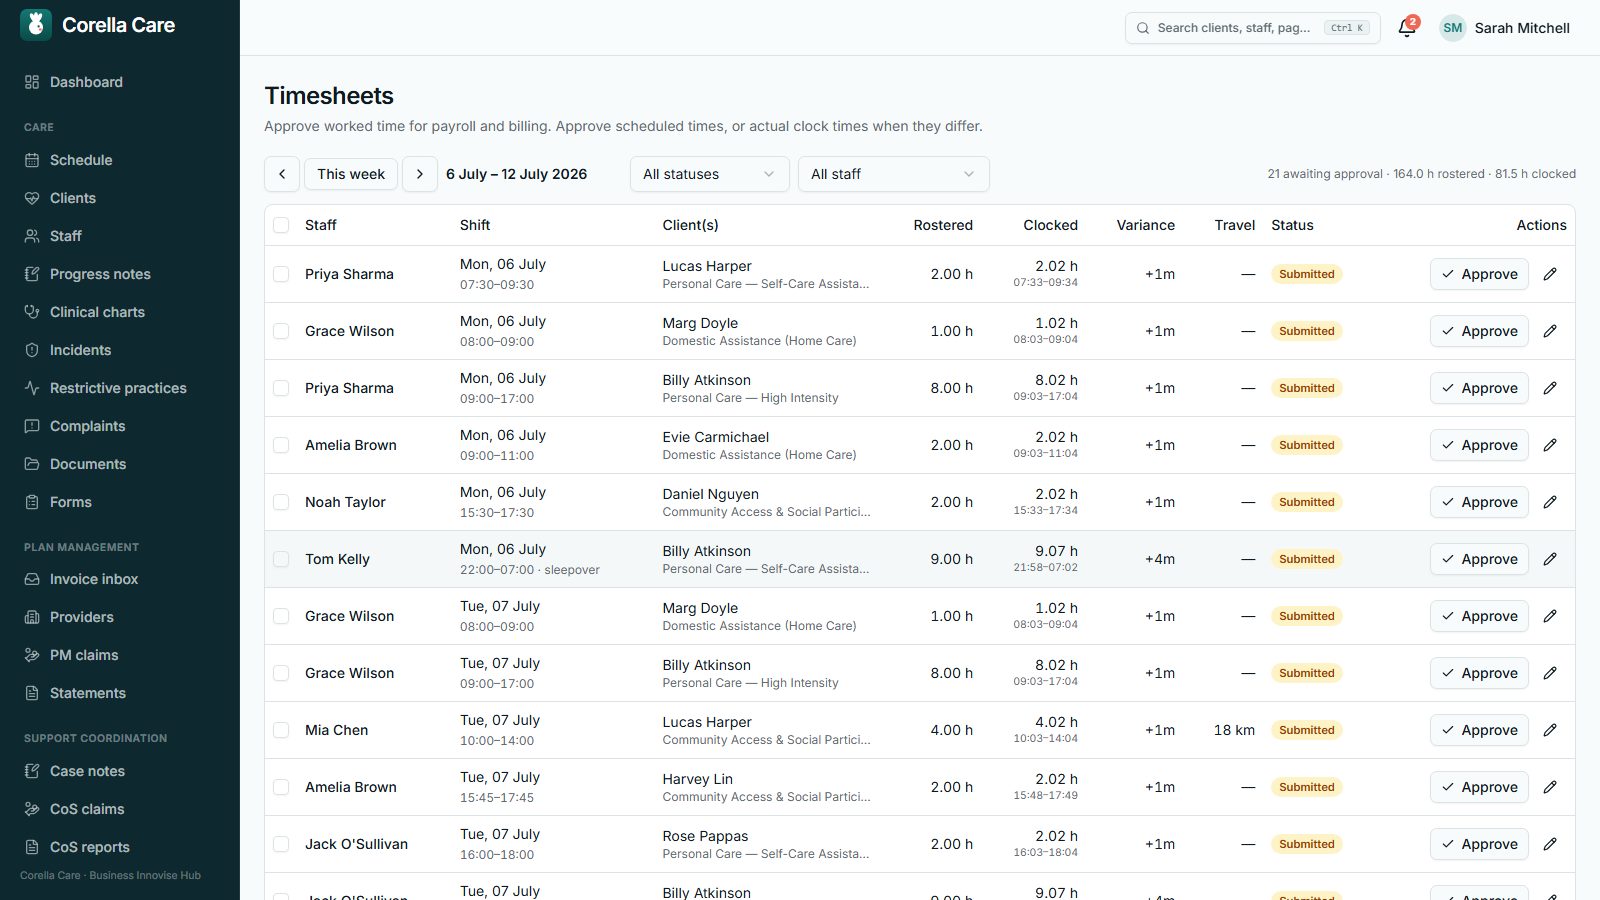Screen dimensions: 1600x900
Task: Approve Priya Sharma 07:30–09:30 shift
Action: pos(1479,274)
